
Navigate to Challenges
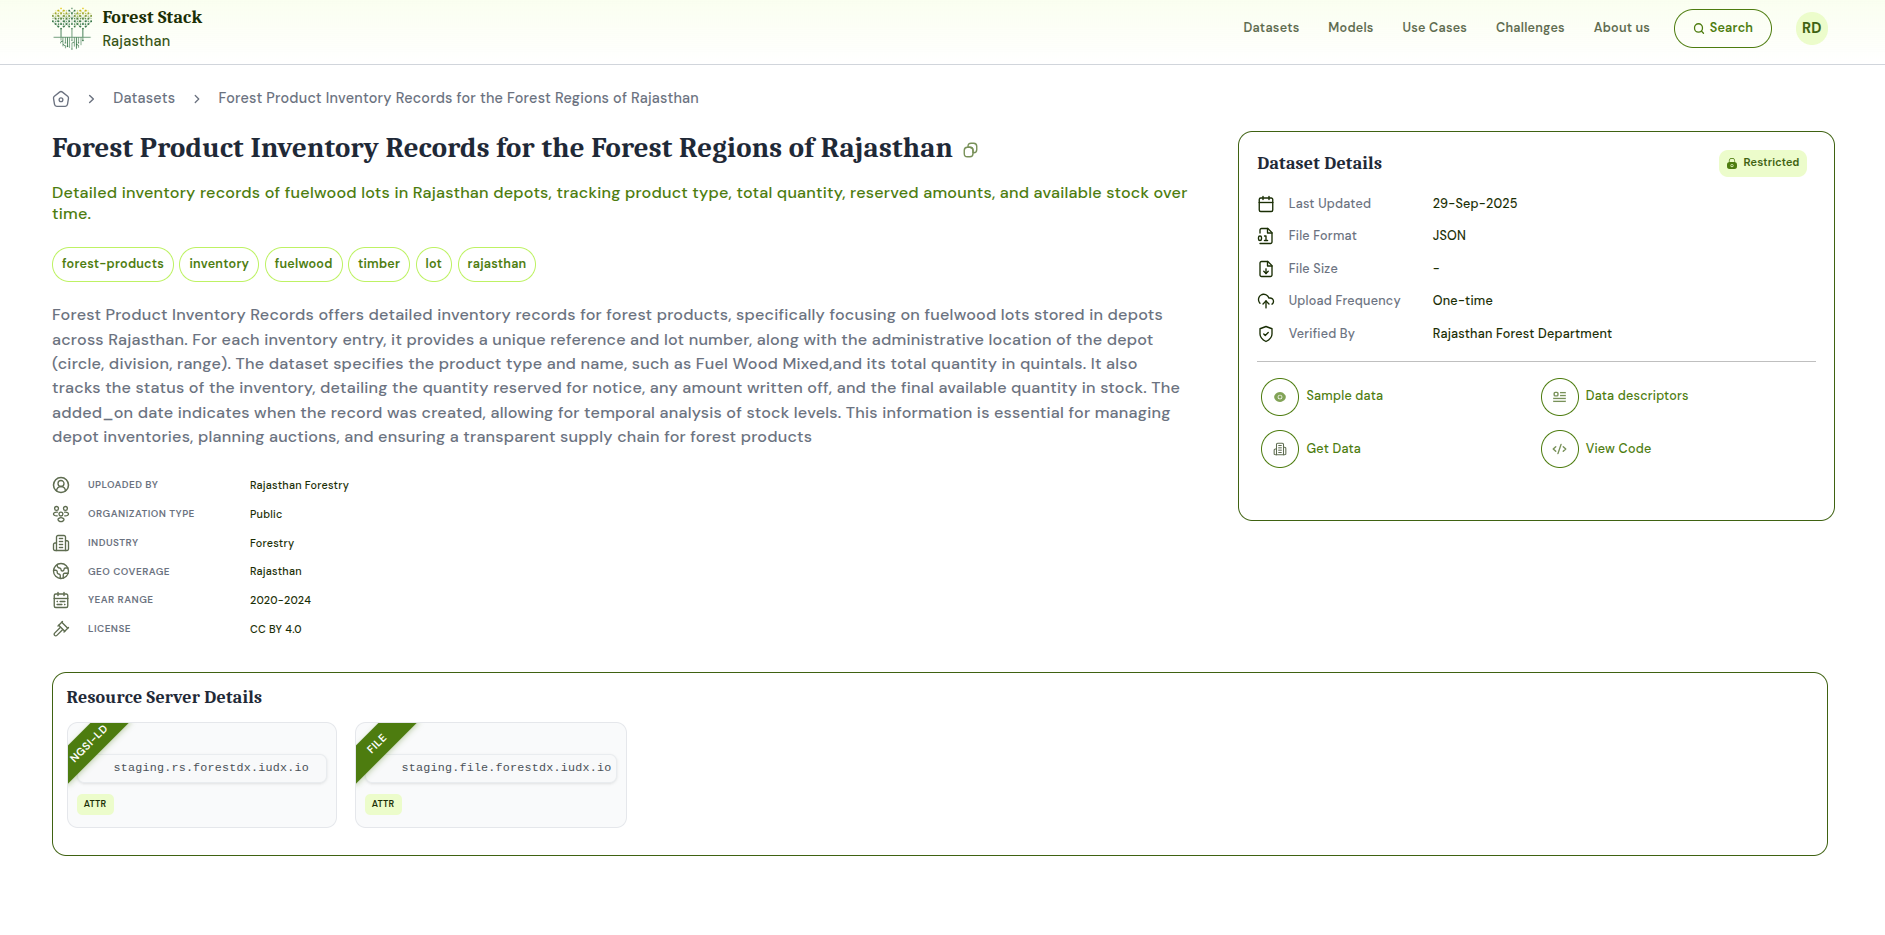1529,28
